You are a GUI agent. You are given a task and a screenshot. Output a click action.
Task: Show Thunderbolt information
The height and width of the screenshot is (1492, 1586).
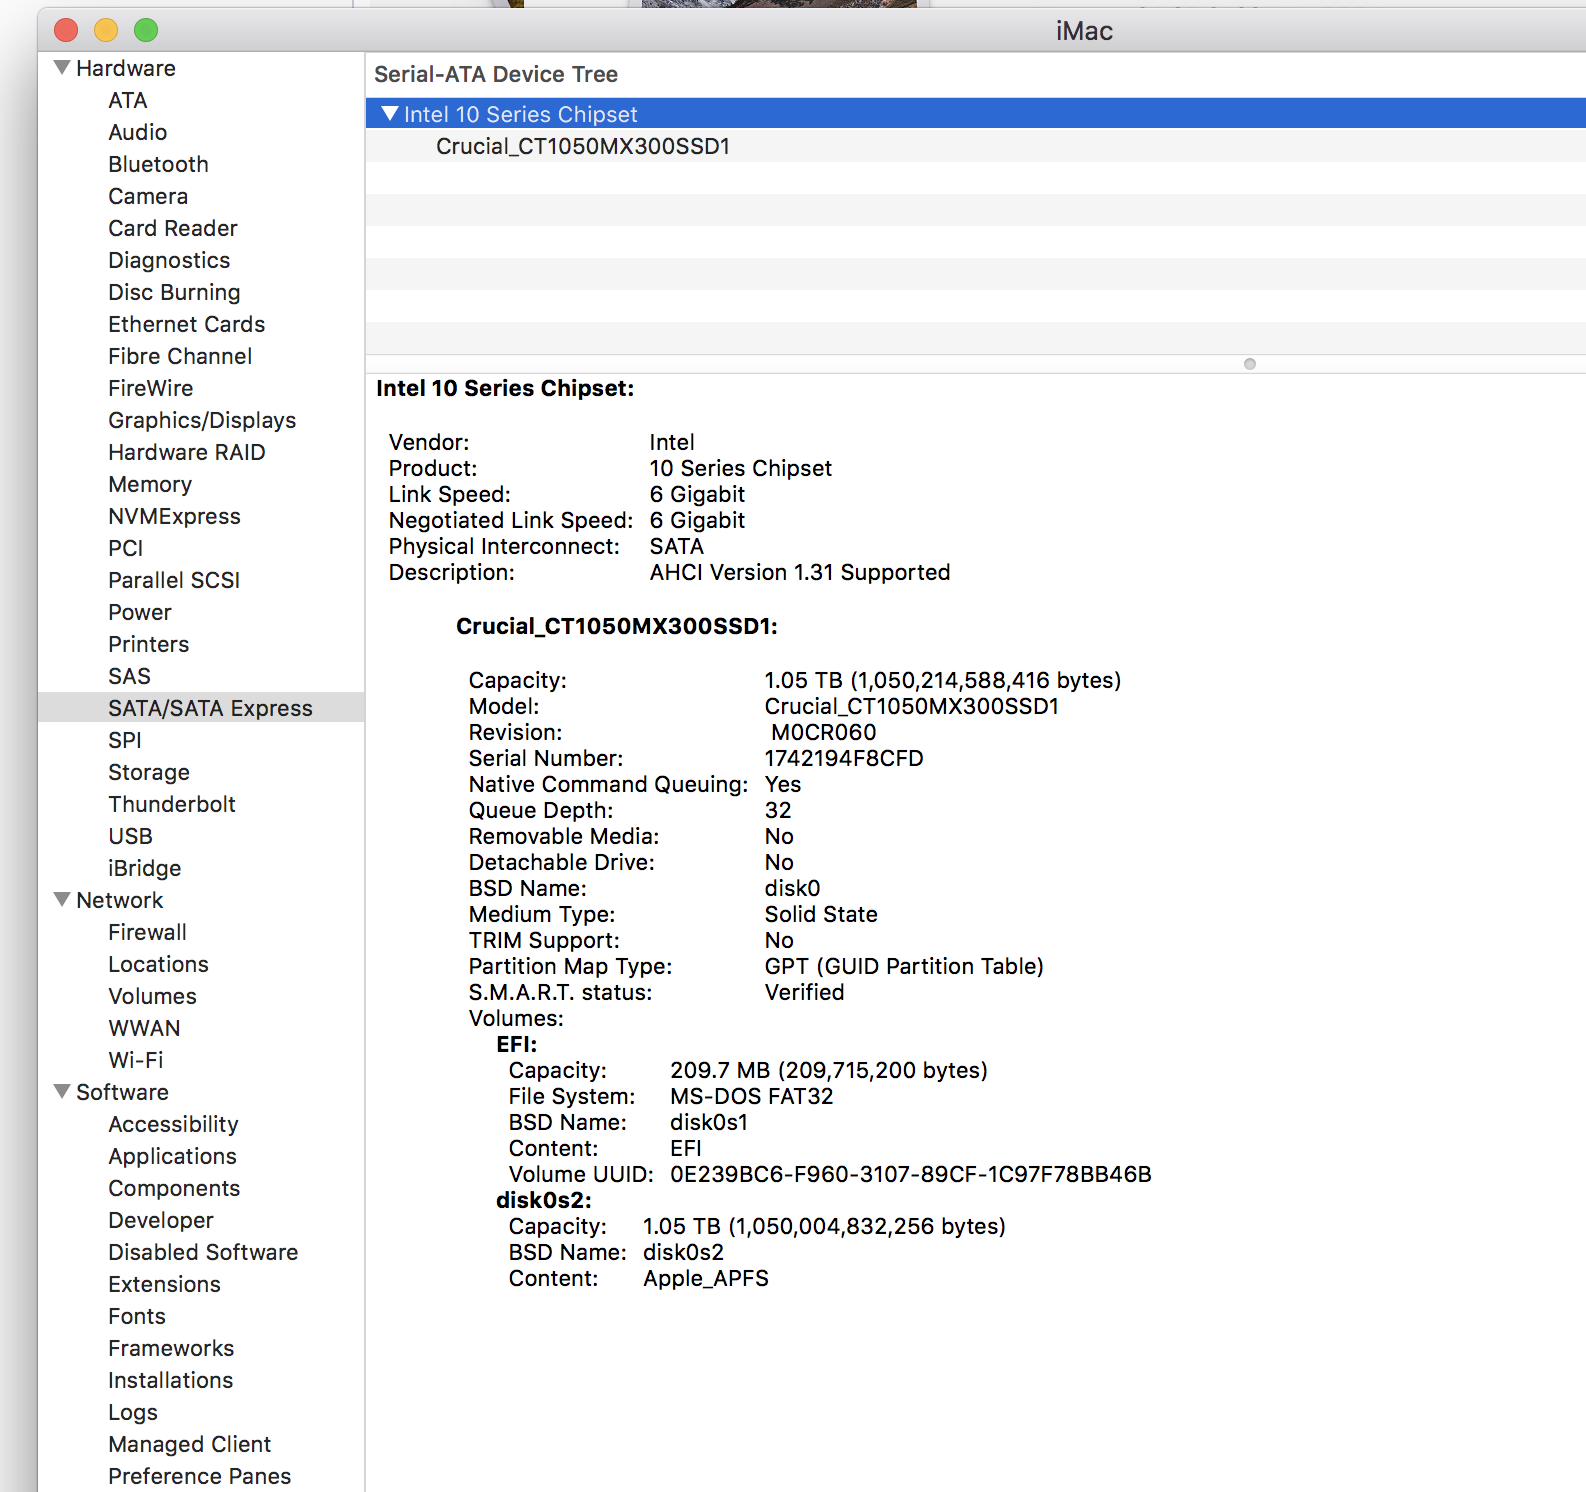tap(172, 804)
